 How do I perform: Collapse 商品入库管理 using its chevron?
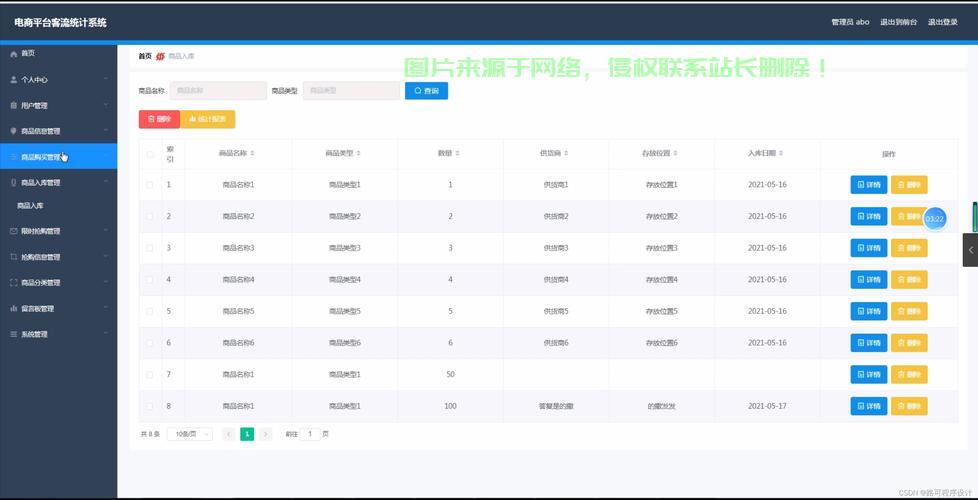[105, 183]
